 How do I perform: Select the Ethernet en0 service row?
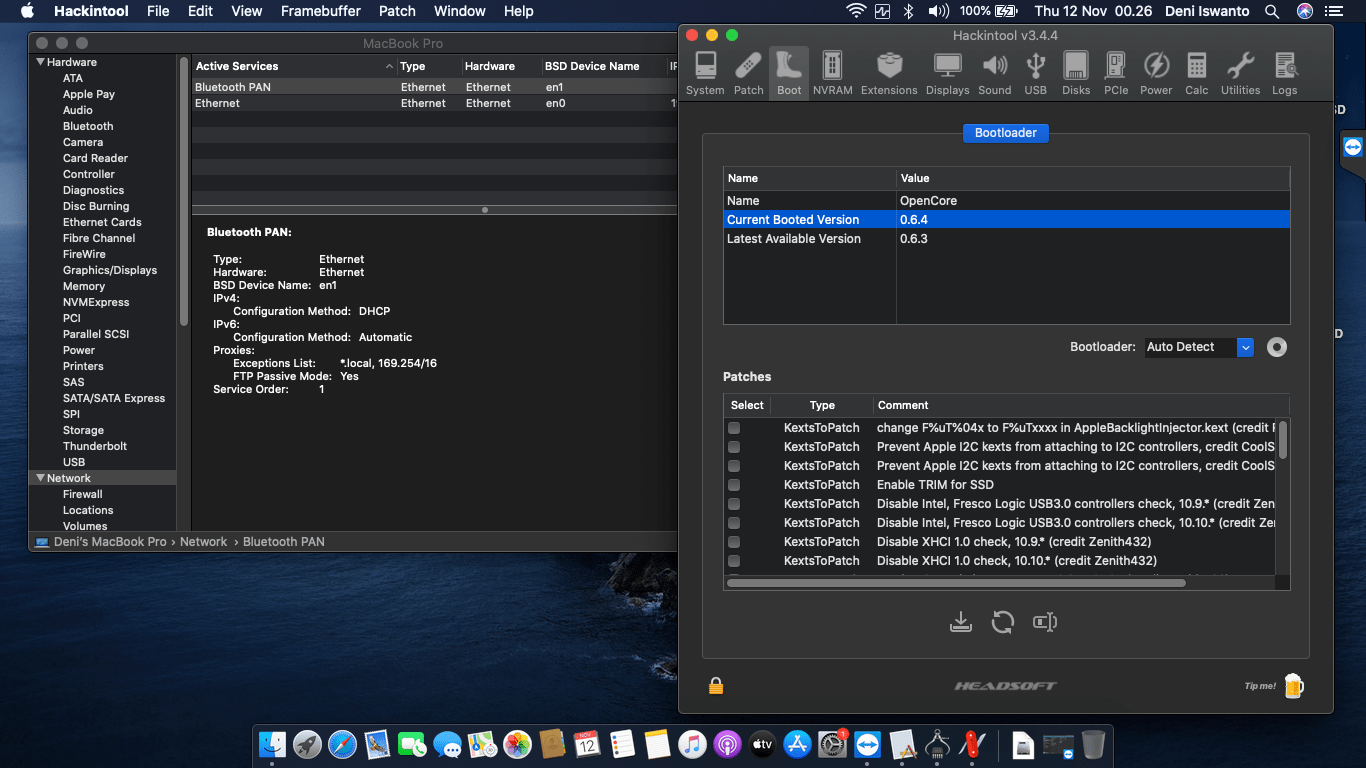(435, 103)
